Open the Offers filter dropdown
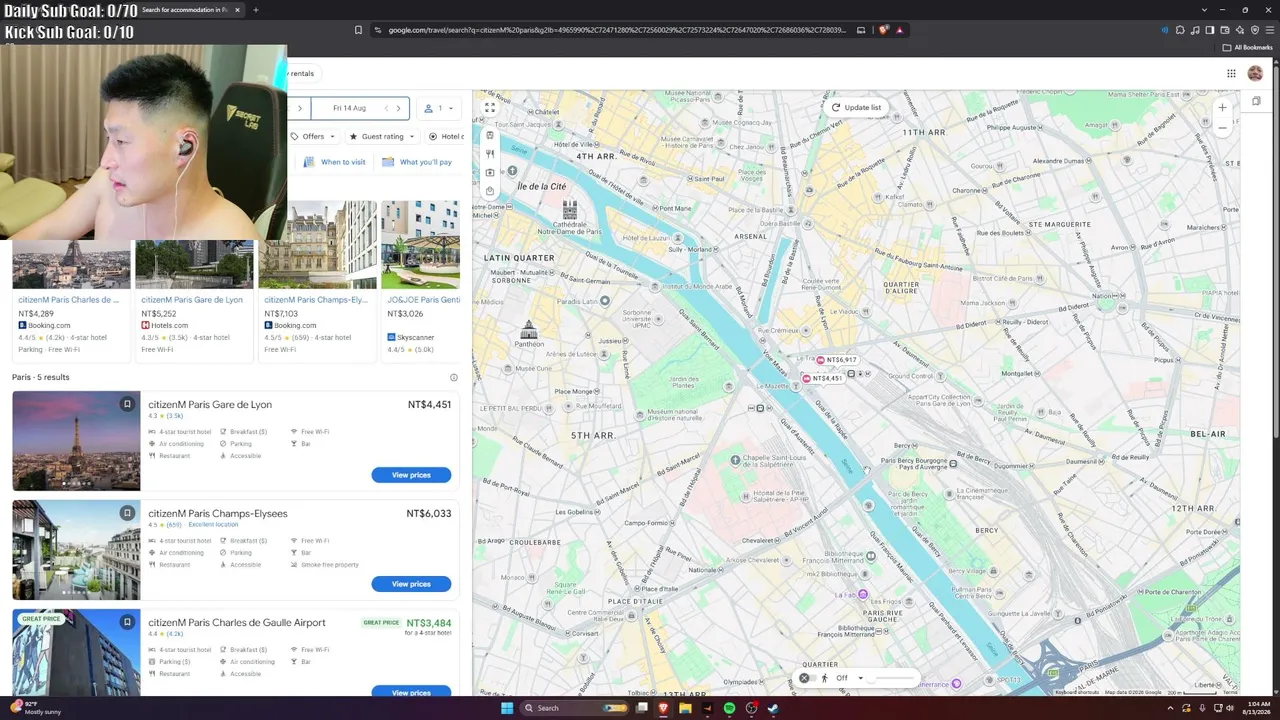Image resolution: width=1280 pixels, height=720 pixels. pos(313,136)
